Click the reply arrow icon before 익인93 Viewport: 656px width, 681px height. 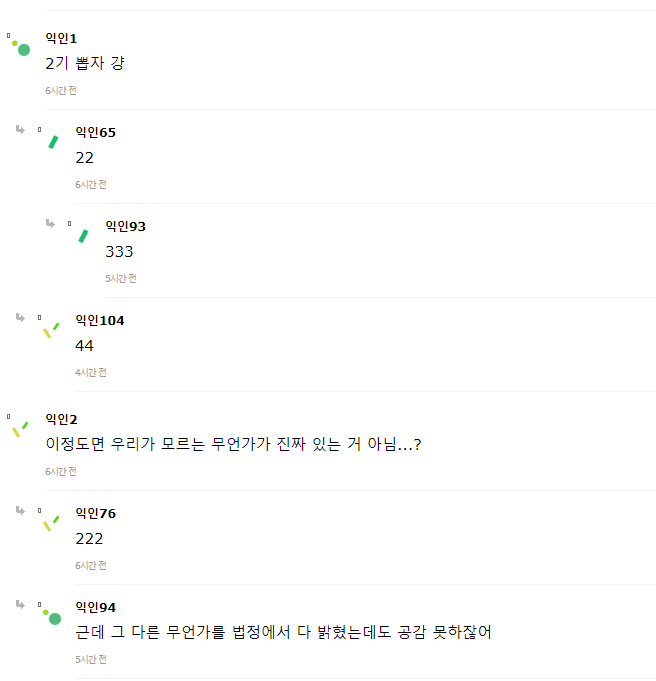50,223
